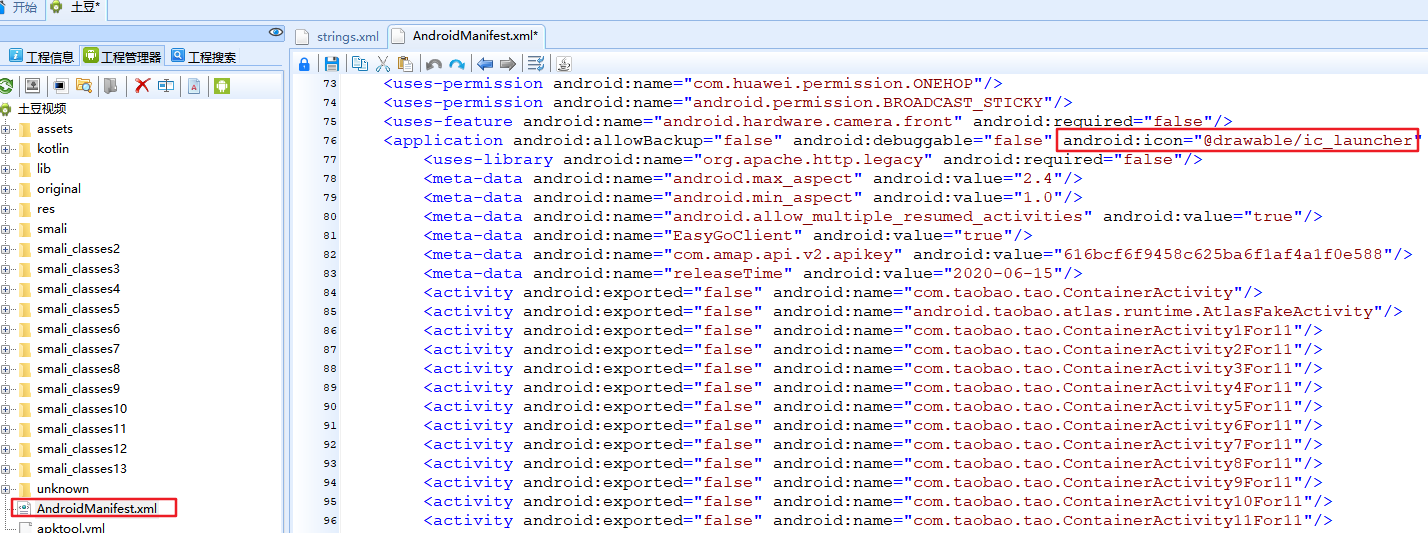Click the copy icon in editor toolbar

tap(360, 63)
